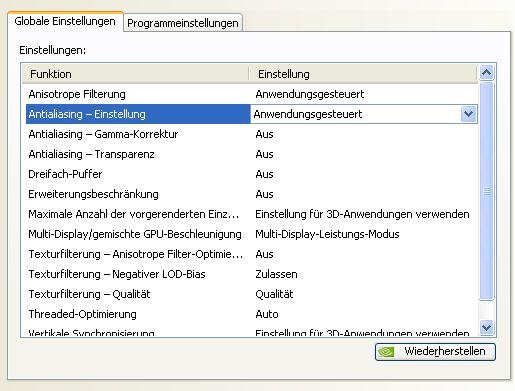The width and height of the screenshot is (515, 391).
Task: Select the Threaded-Optimierung row
Action: pos(252,314)
